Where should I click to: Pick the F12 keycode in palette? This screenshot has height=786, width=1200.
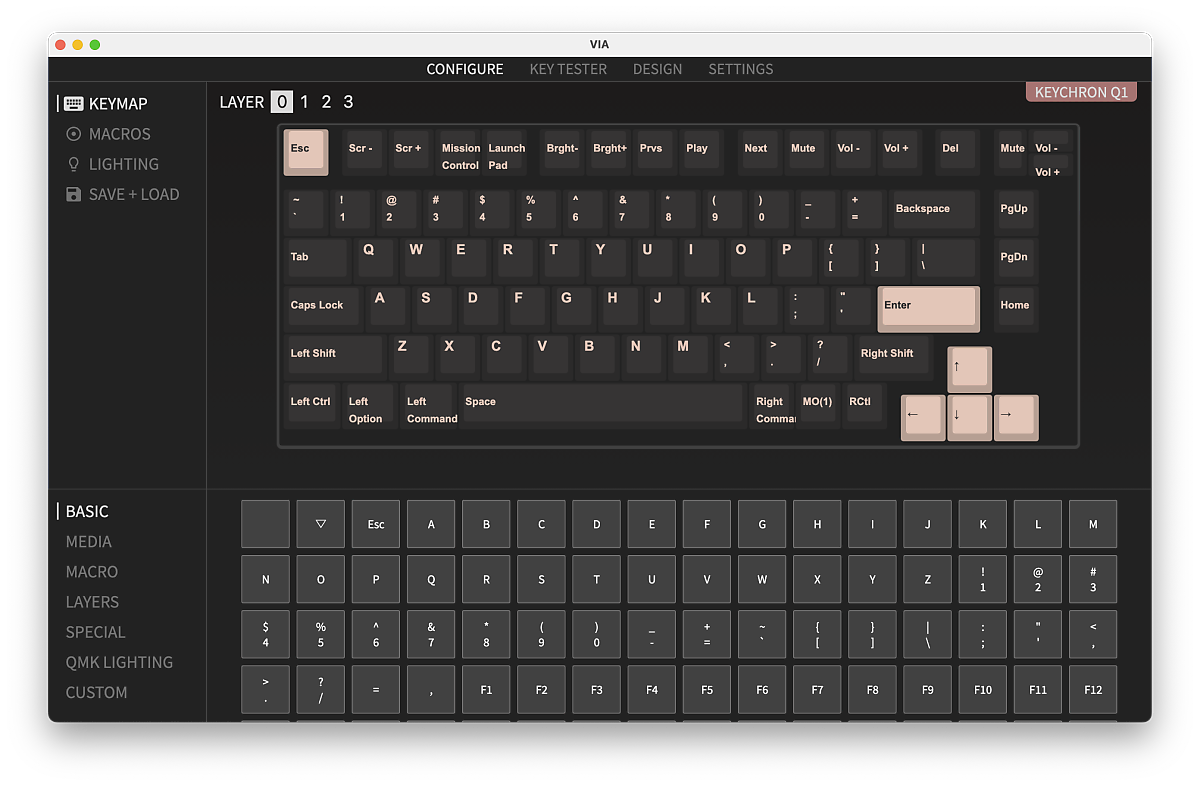(x=1093, y=690)
